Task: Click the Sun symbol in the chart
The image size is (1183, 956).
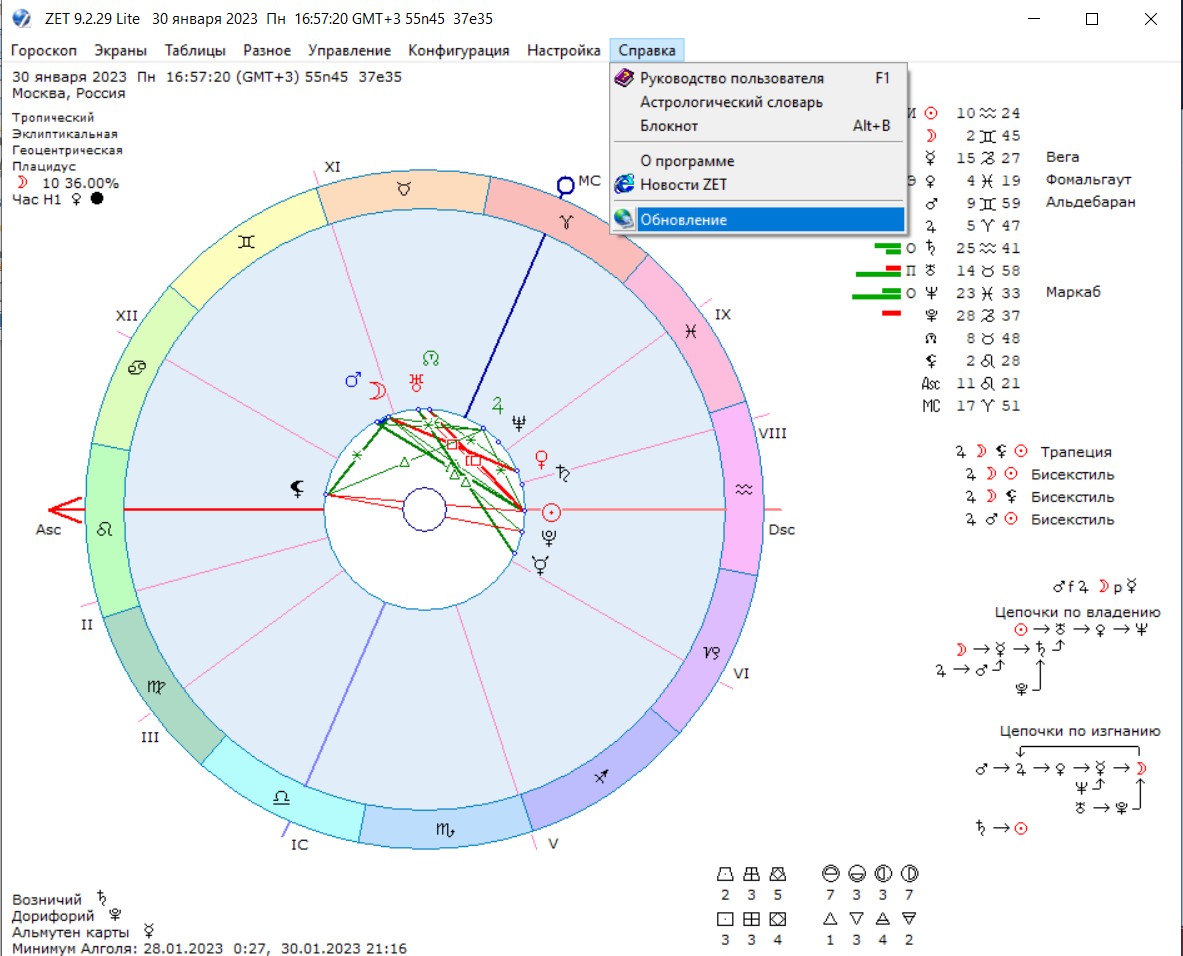Action: (x=551, y=512)
